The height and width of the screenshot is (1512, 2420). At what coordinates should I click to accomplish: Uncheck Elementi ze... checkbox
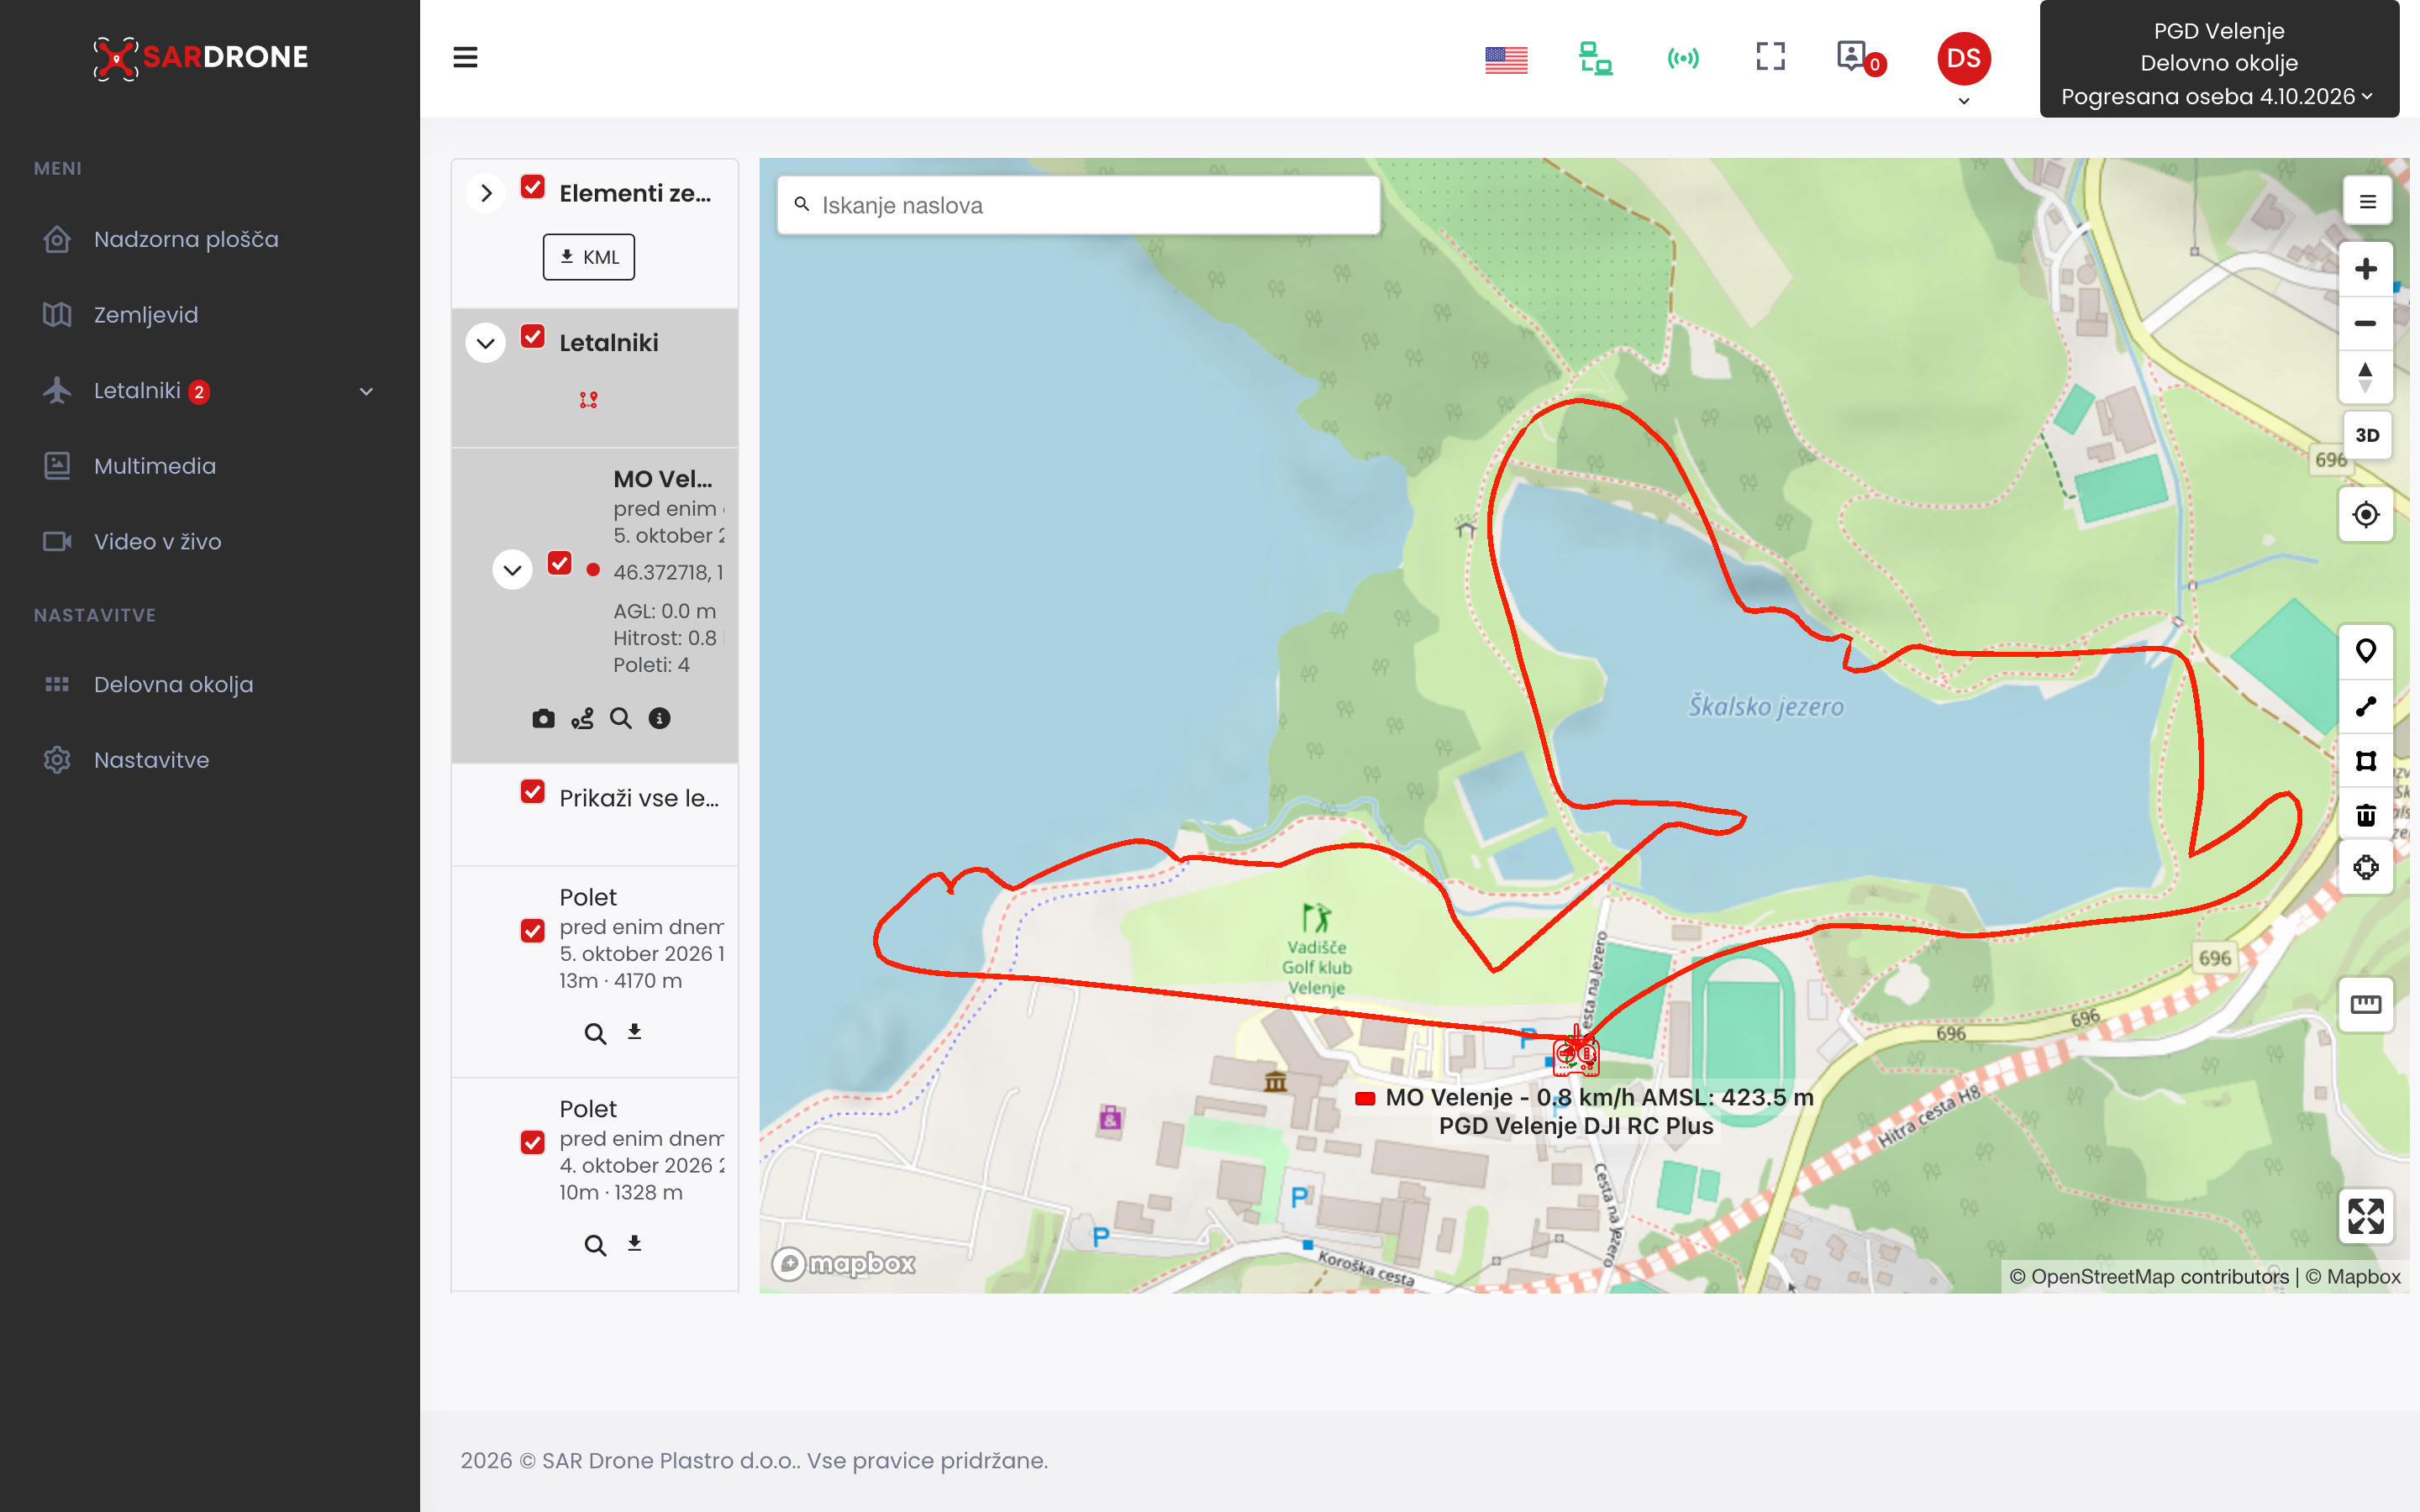[533, 187]
